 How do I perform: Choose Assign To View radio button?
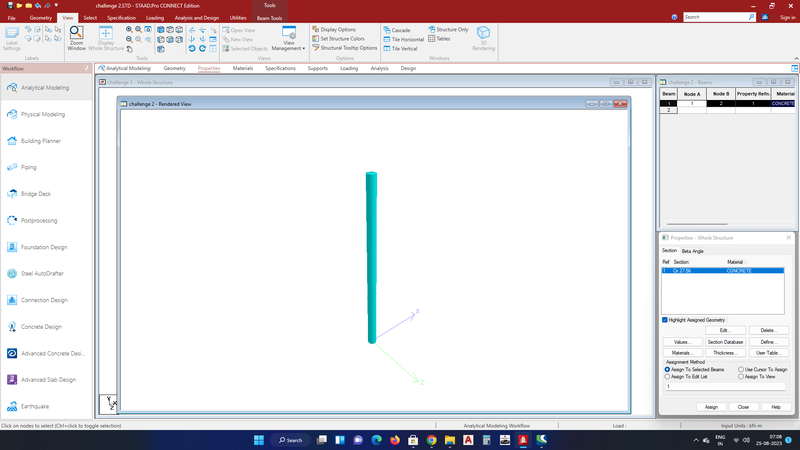[742, 377]
